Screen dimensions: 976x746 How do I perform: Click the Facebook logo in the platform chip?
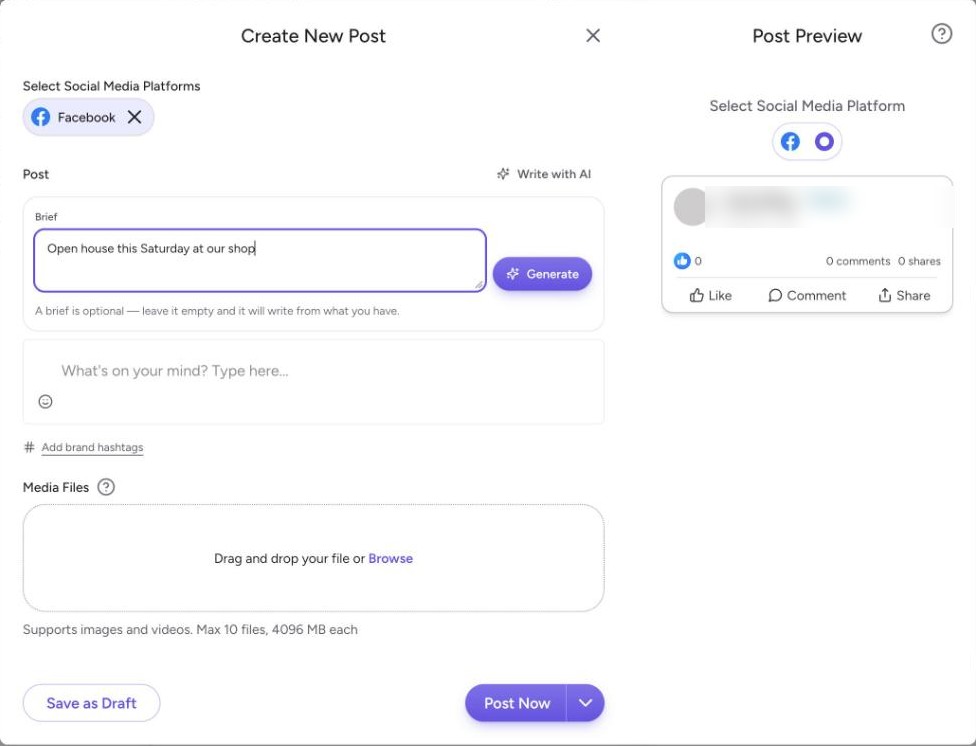pyautogui.click(x=40, y=117)
